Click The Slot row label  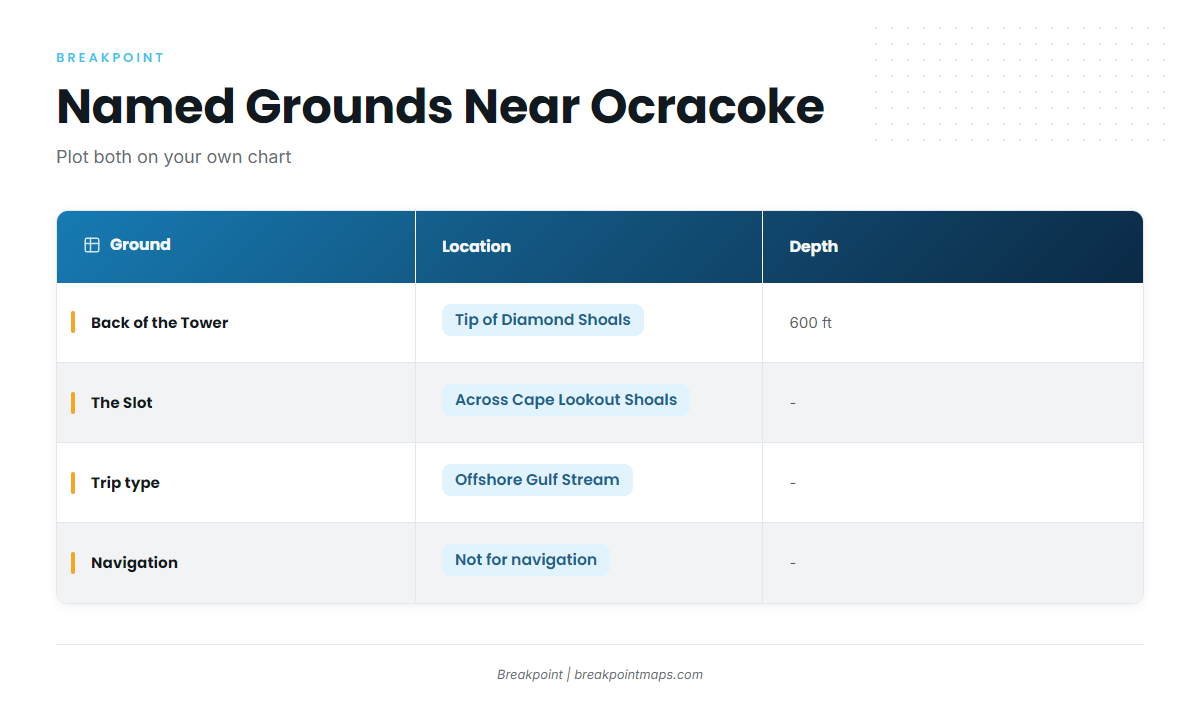pyautogui.click(x=122, y=403)
